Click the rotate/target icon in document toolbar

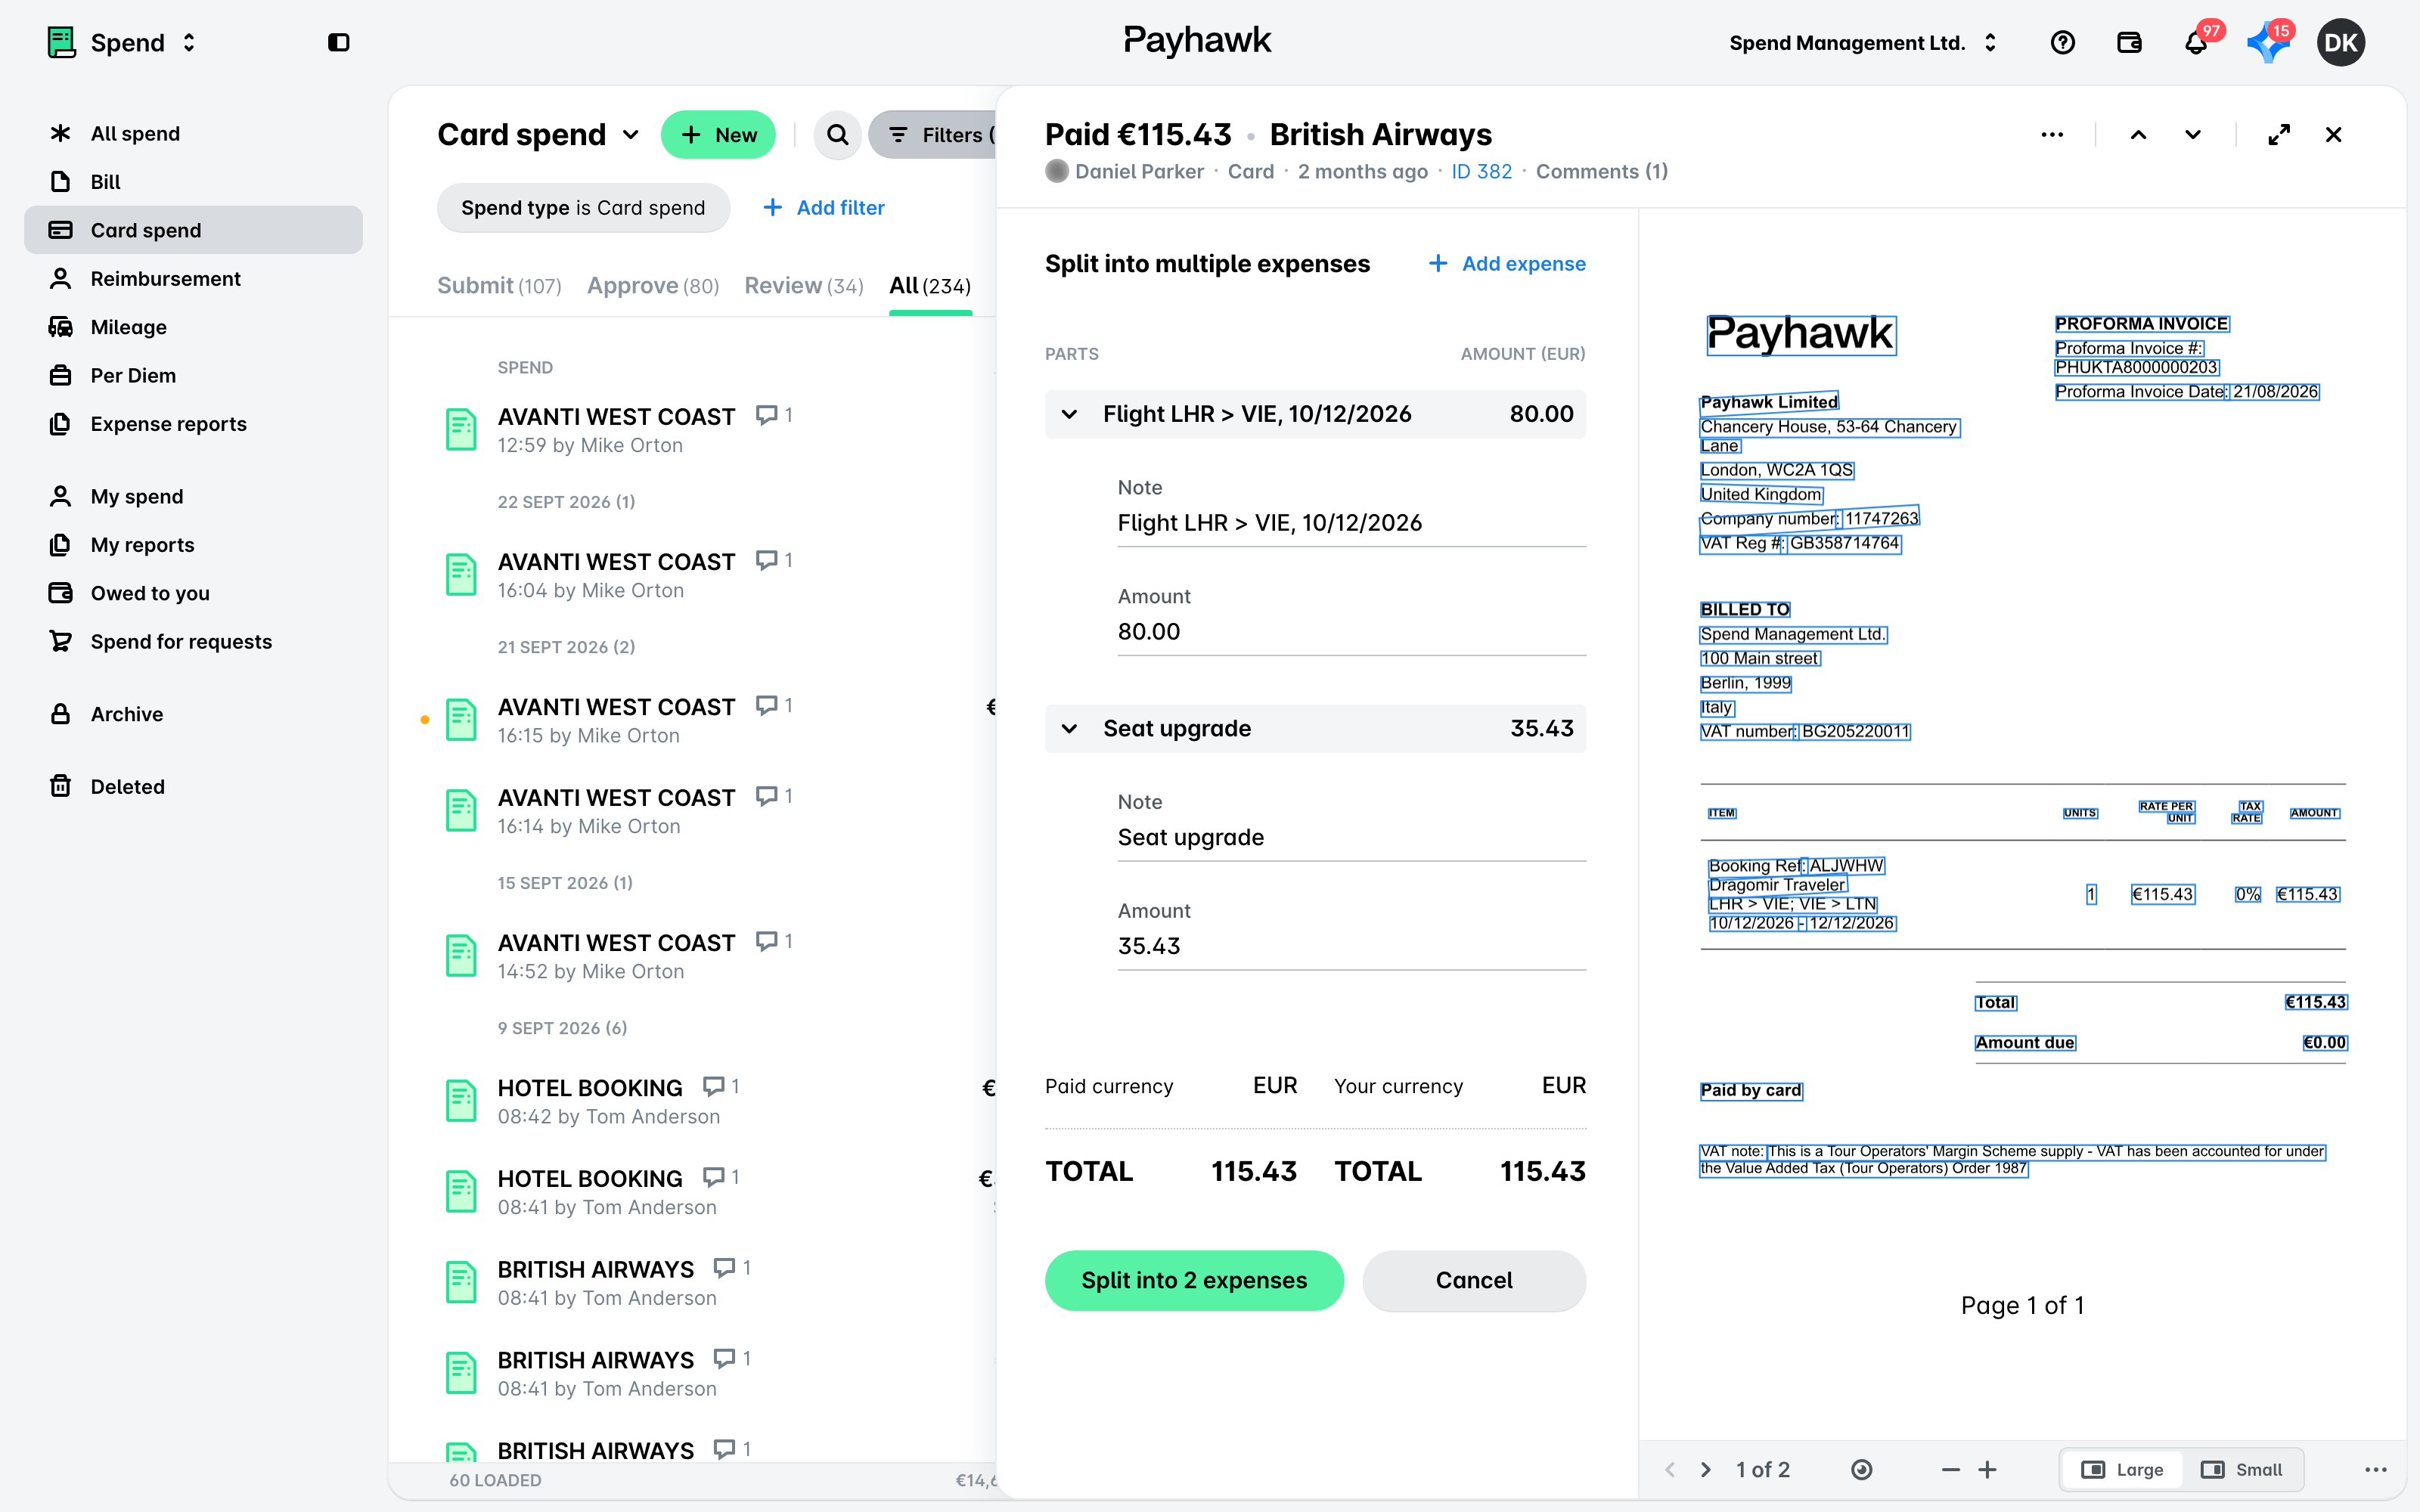pyautogui.click(x=1861, y=1469)
